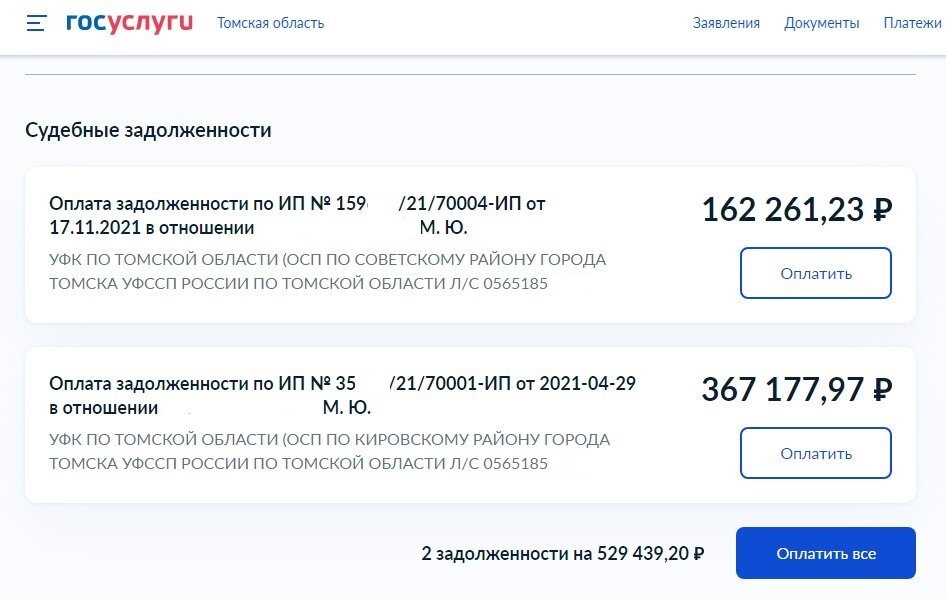The width and height of the screenshot is (946, 599).
Task: Click the total 2 задолженности на 529 439,20 ₽
Action: 562,553
